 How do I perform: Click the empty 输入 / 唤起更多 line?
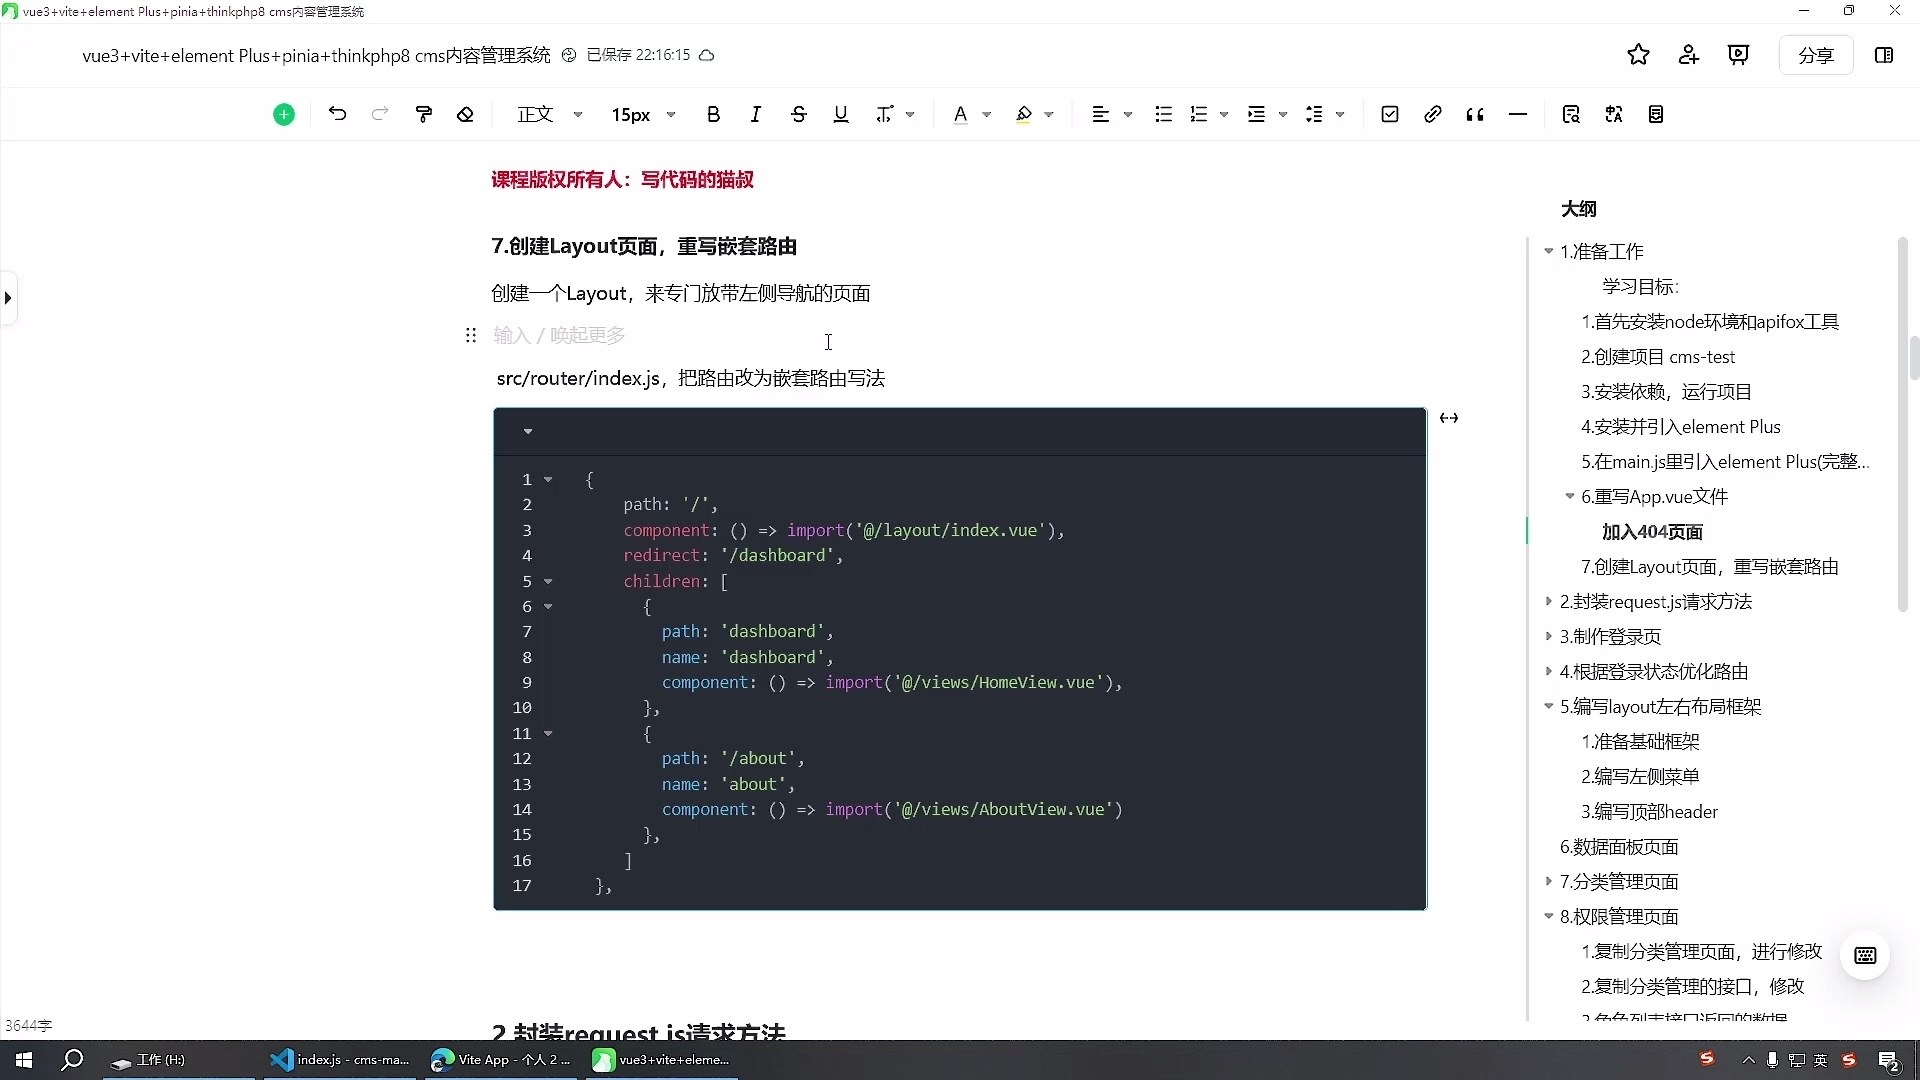558,336
